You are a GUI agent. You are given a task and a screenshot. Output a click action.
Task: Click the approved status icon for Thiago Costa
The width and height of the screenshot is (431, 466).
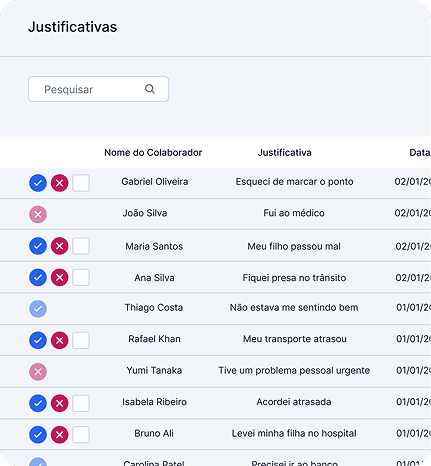(38, 309)
